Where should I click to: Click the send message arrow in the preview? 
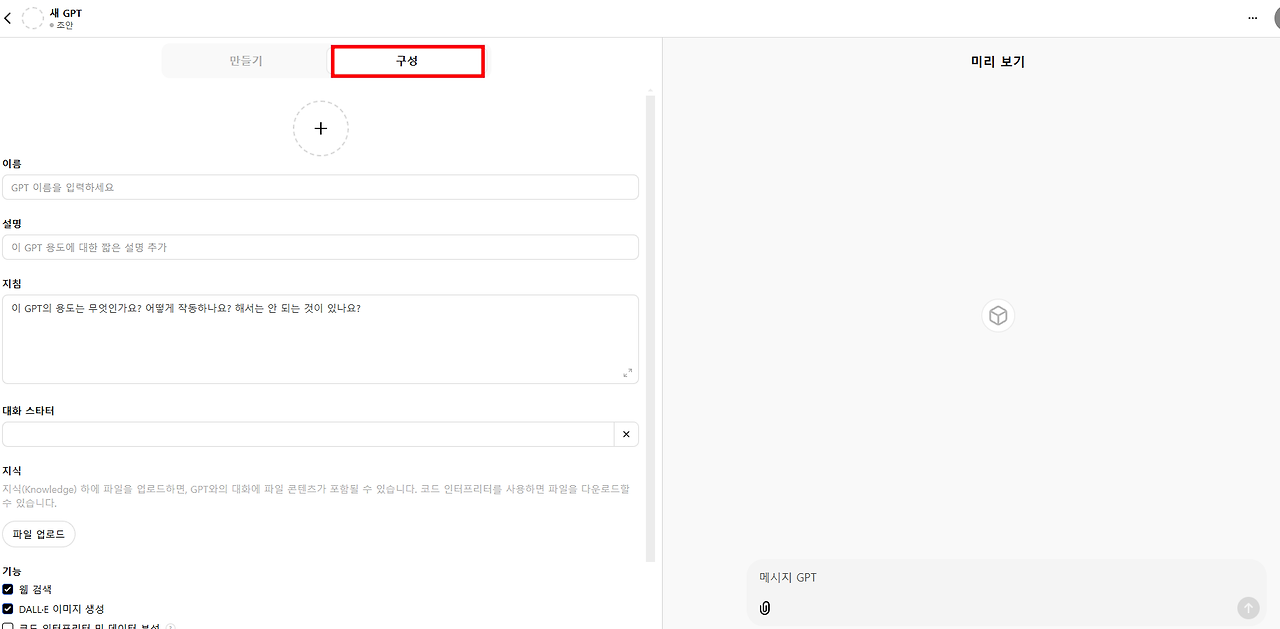1247,607
